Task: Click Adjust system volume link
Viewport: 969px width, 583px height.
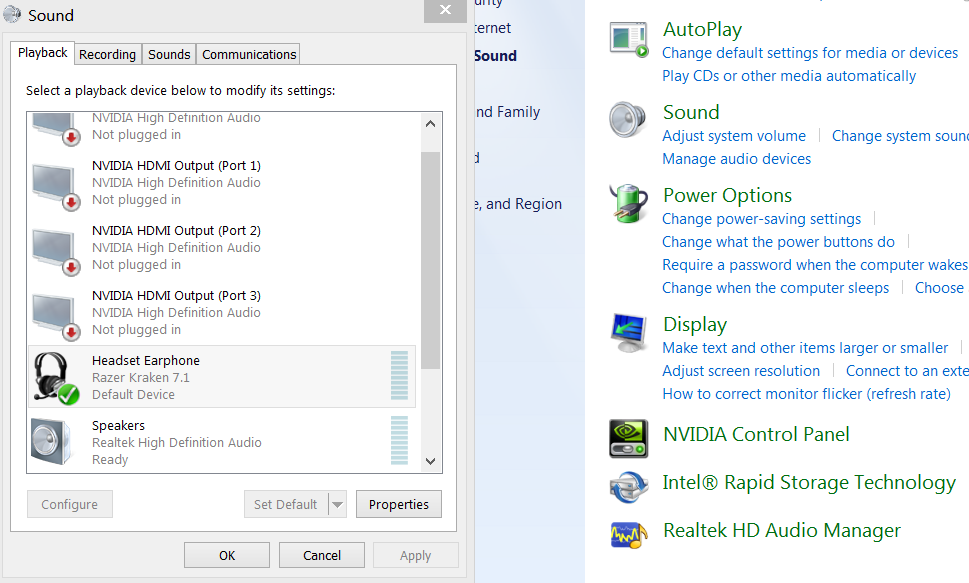Action: pyautogui.click(x=734, y=136)
